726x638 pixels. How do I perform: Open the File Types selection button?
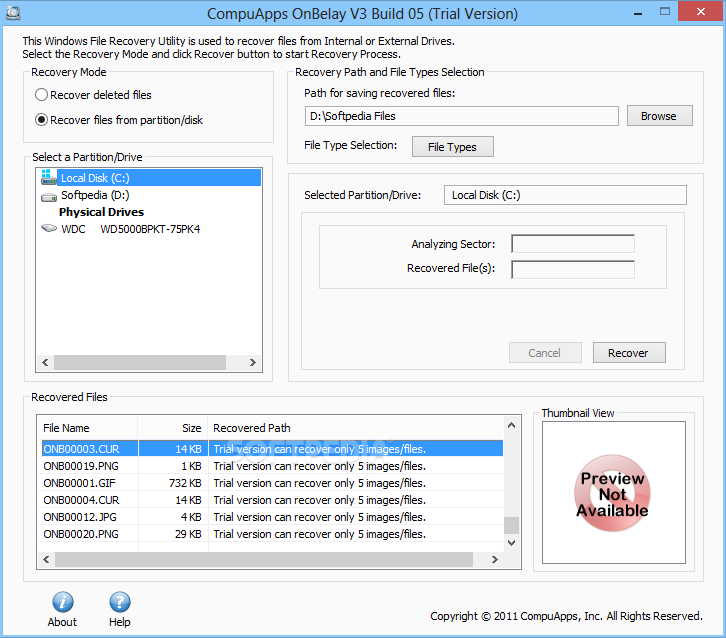[x=452, y=147]
